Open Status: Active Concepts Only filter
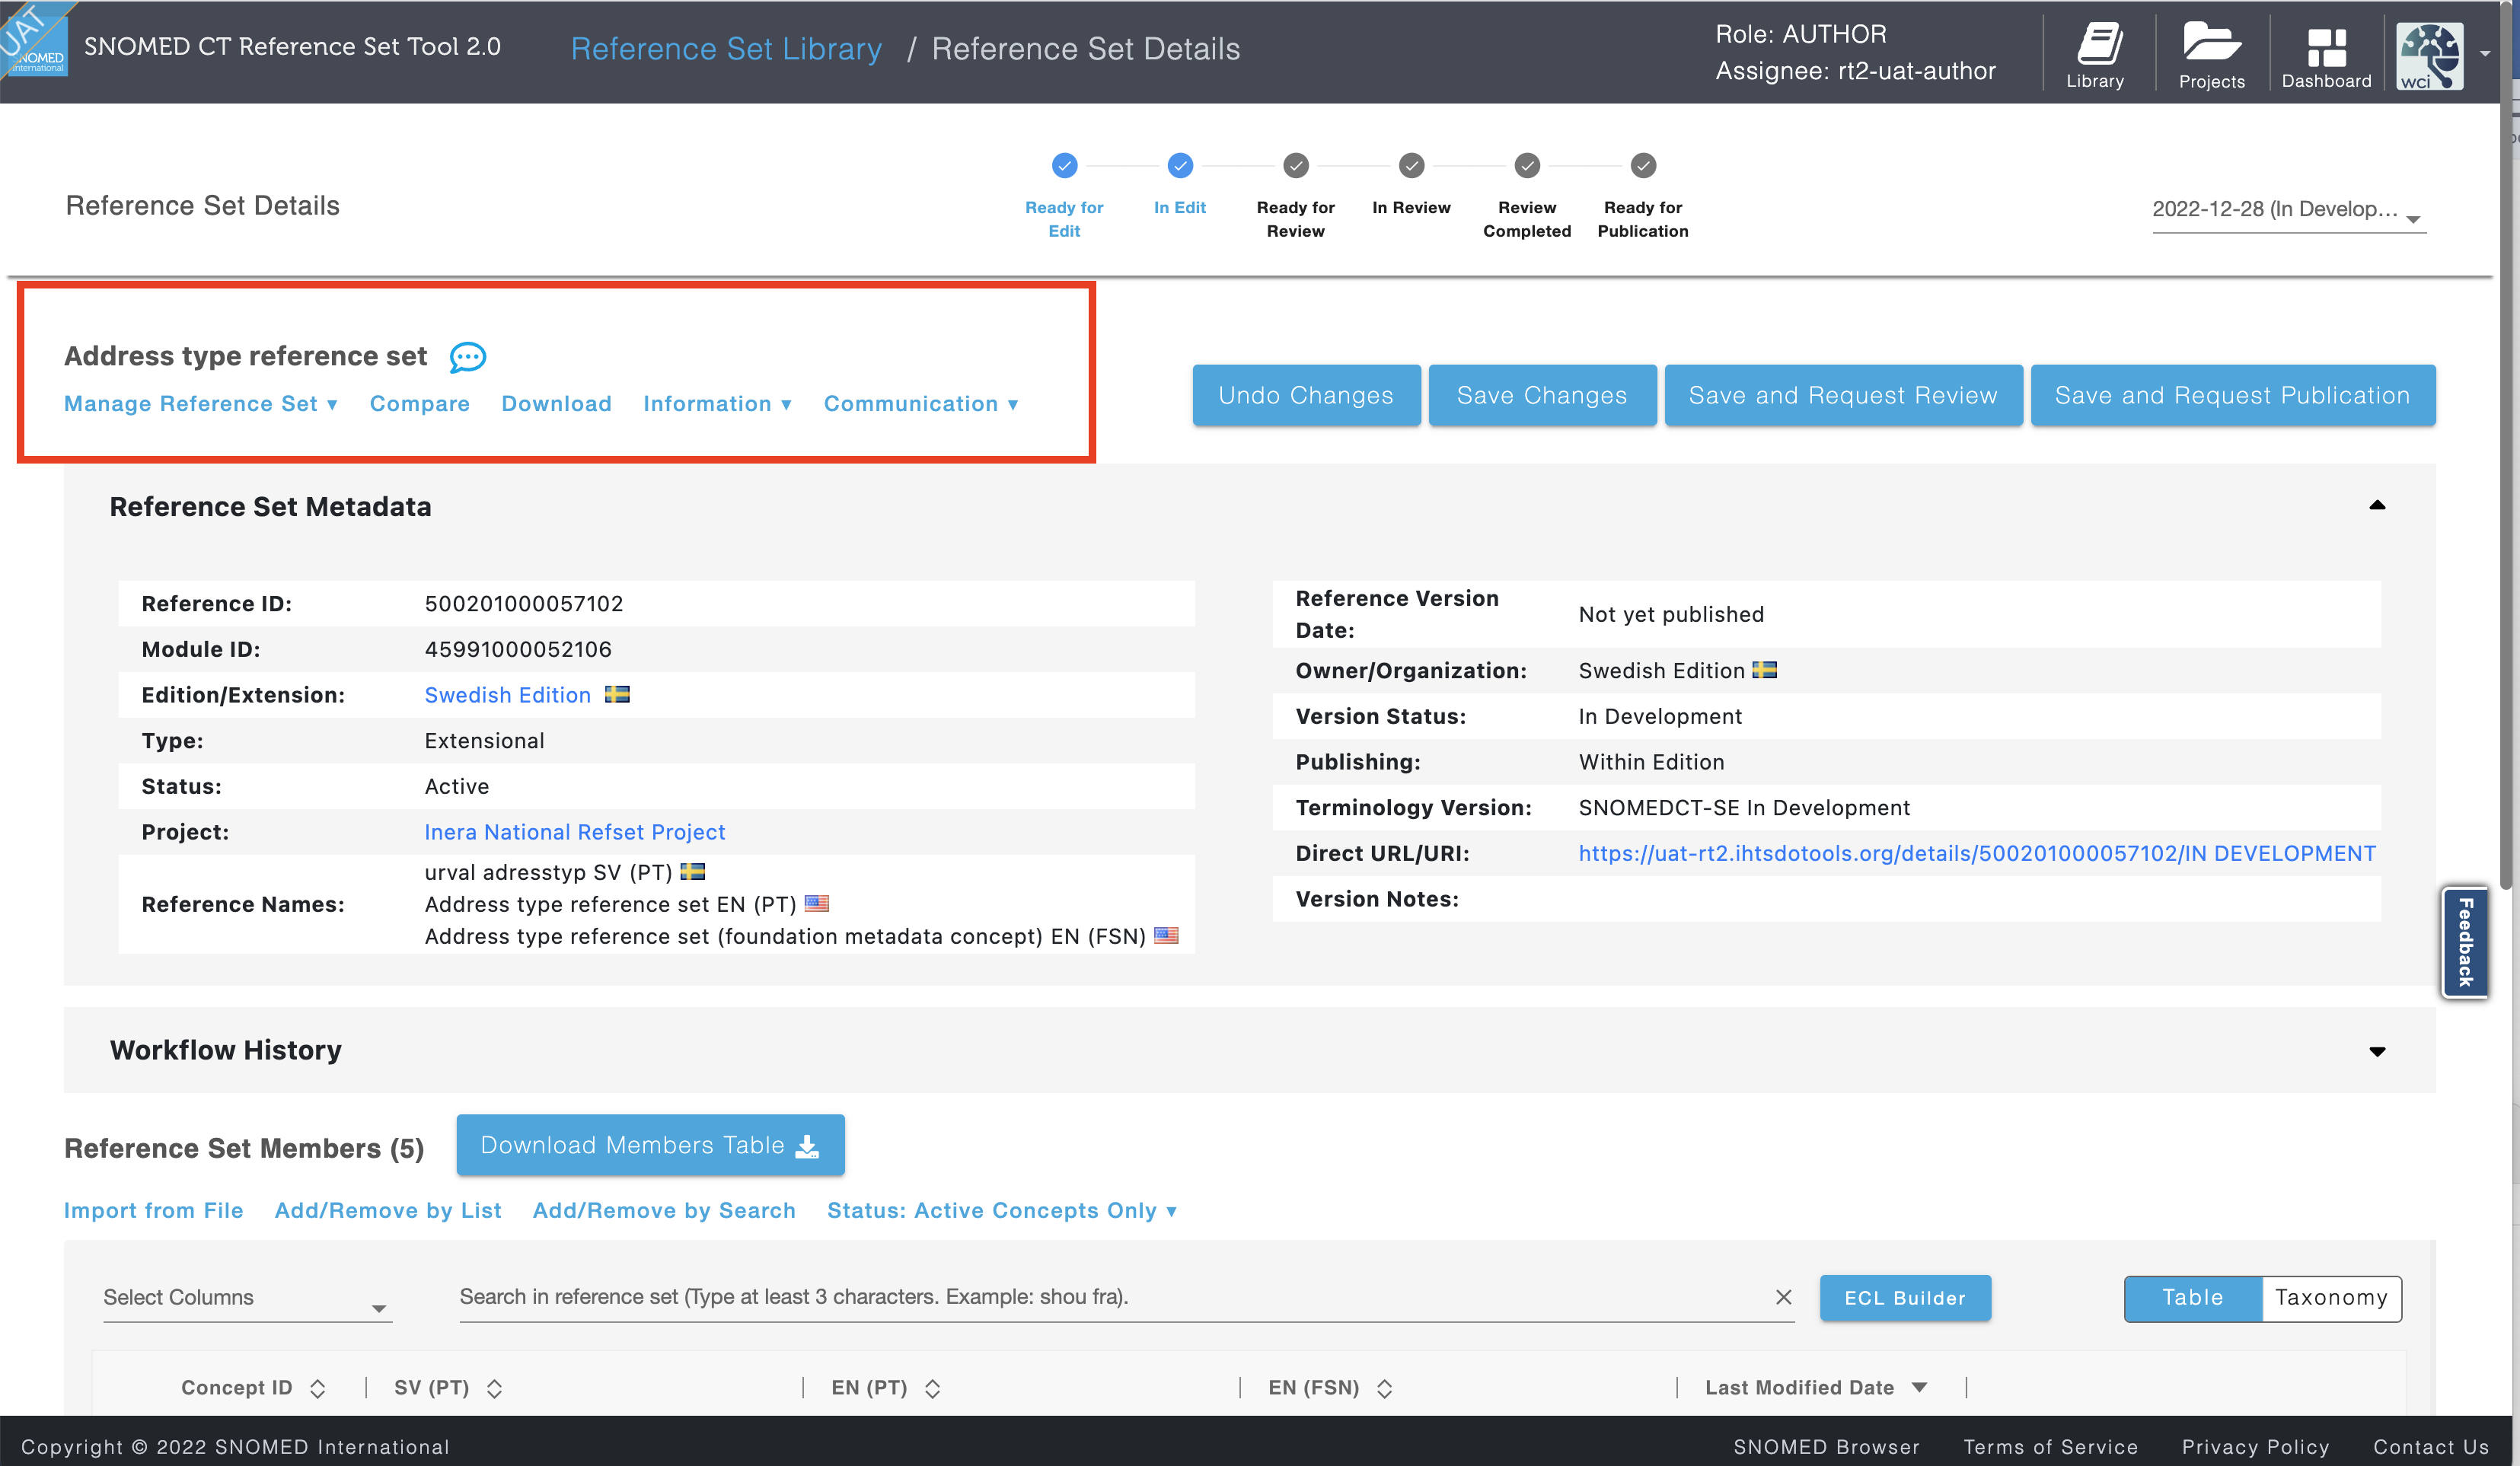 tap(1002, 1211)
